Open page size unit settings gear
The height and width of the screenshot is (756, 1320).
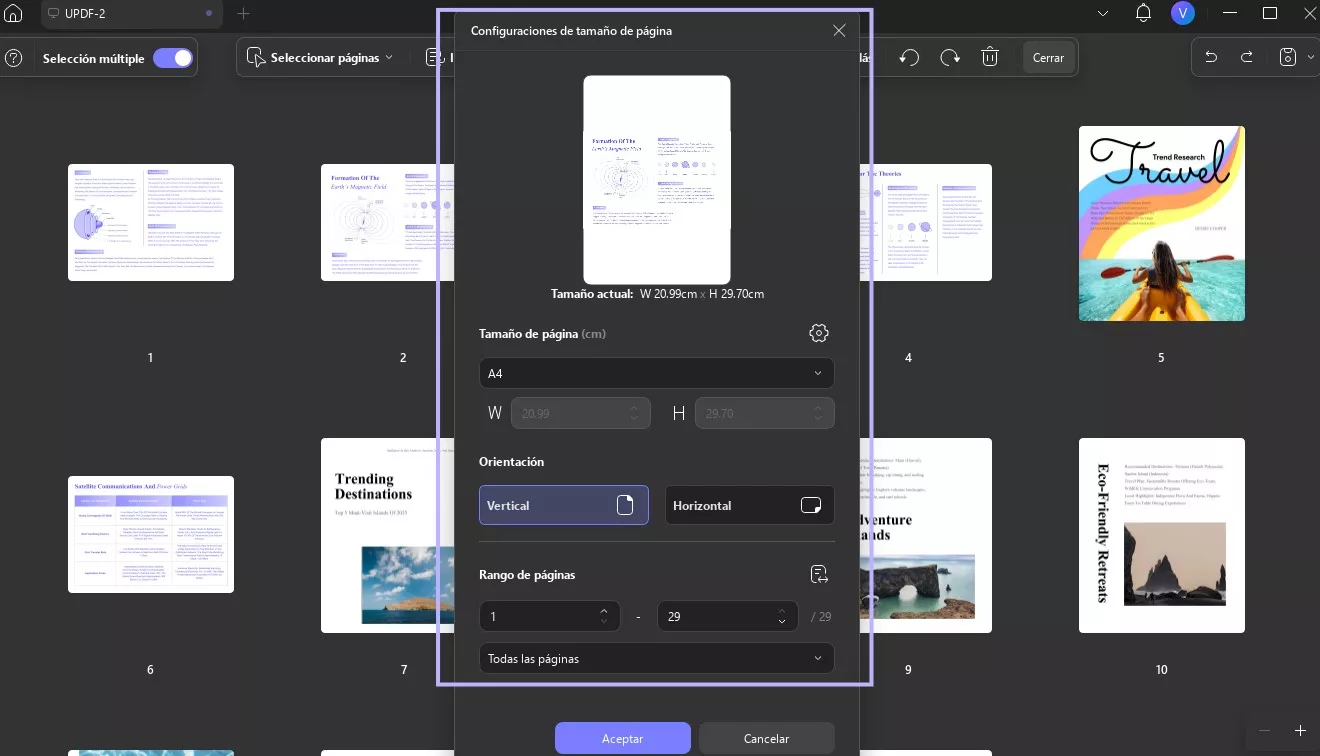click(819, 333)
